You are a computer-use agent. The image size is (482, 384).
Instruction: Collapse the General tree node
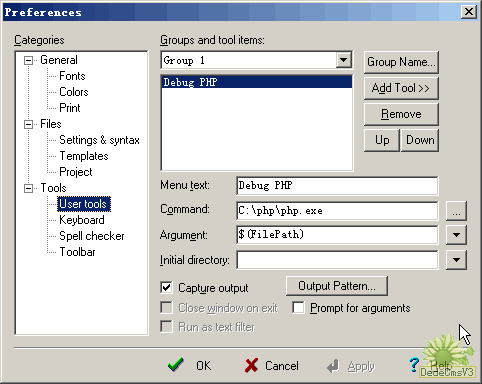click(29, 60)
